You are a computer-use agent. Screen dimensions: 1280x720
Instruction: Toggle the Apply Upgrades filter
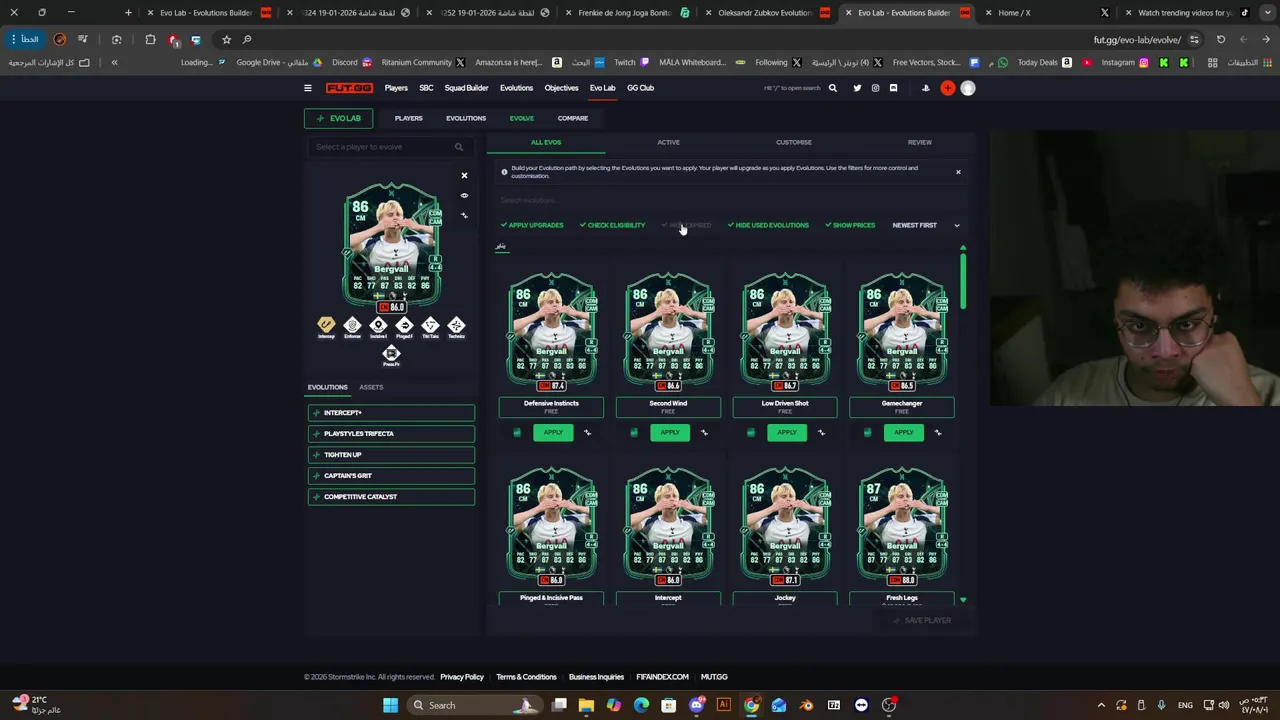click(x=532, y=225)
